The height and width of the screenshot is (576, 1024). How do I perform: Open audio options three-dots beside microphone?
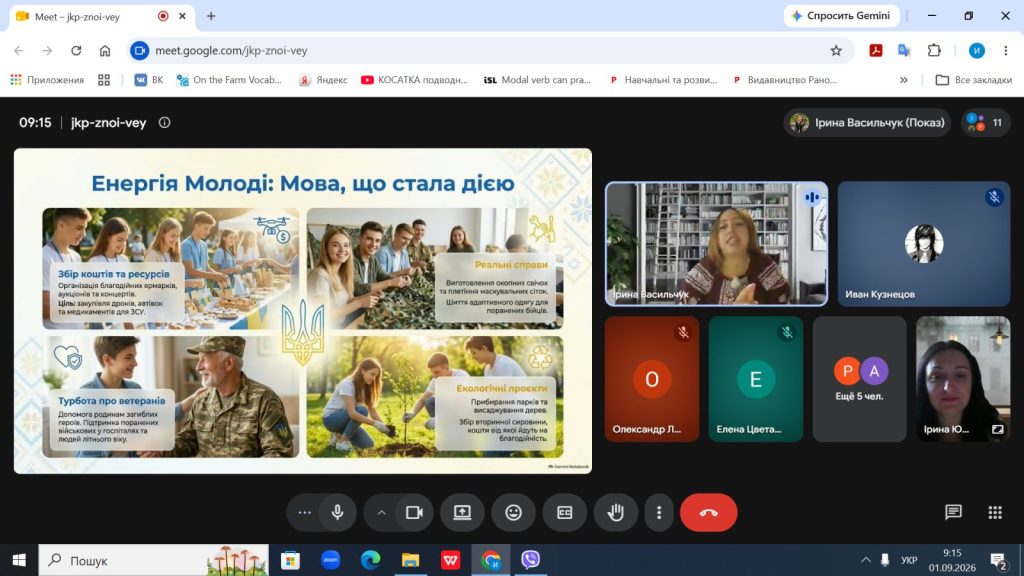[x=304, y=513]
